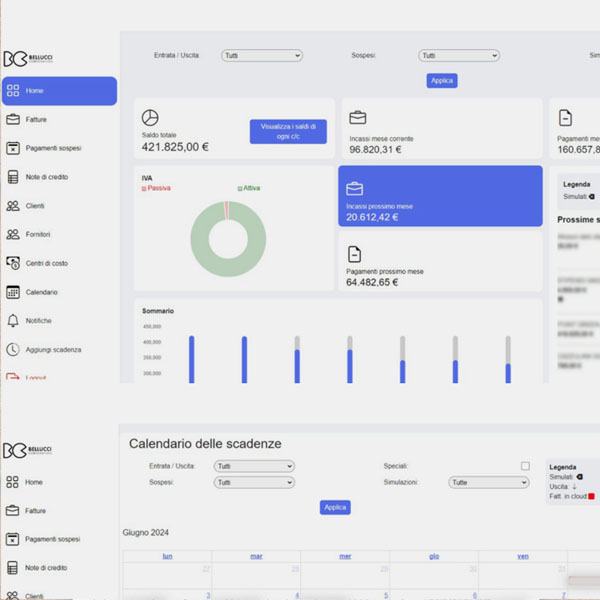Click the Notifiche bell icon
Image resolution: width=600 pixels, height=600 pixels.
click(x=13, y=321)
